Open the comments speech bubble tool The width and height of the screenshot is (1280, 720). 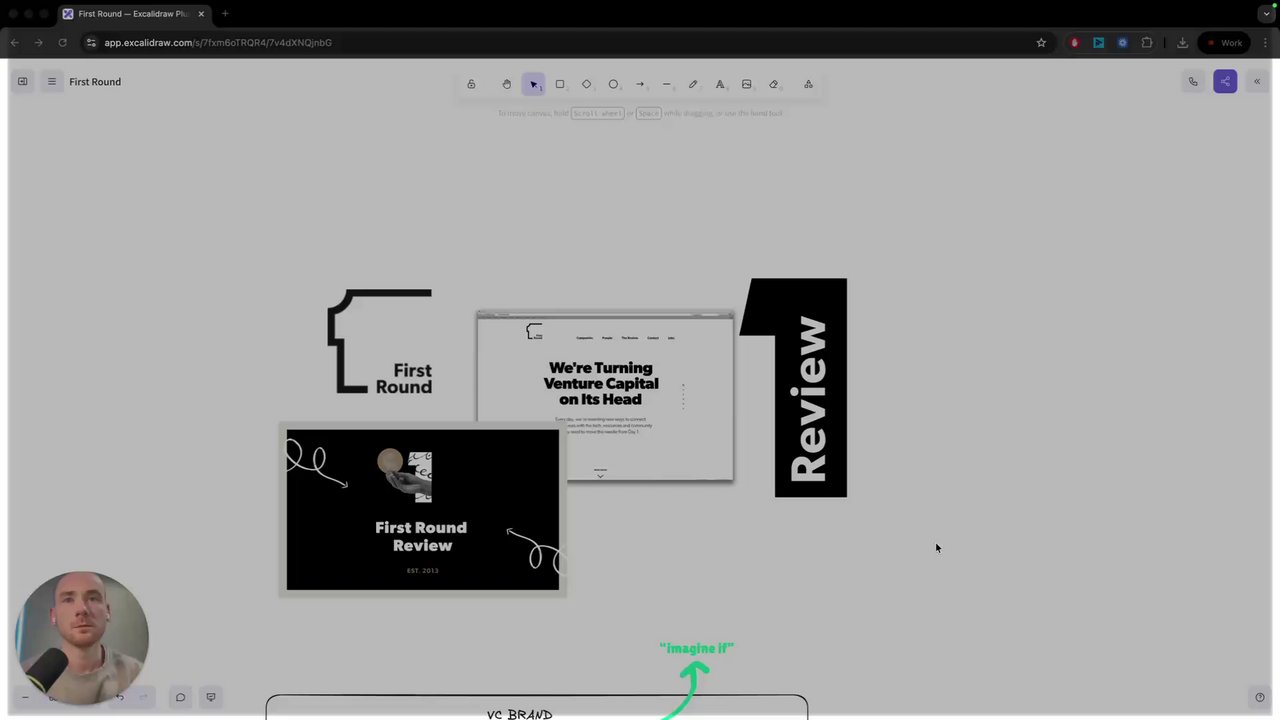(180, 697)
